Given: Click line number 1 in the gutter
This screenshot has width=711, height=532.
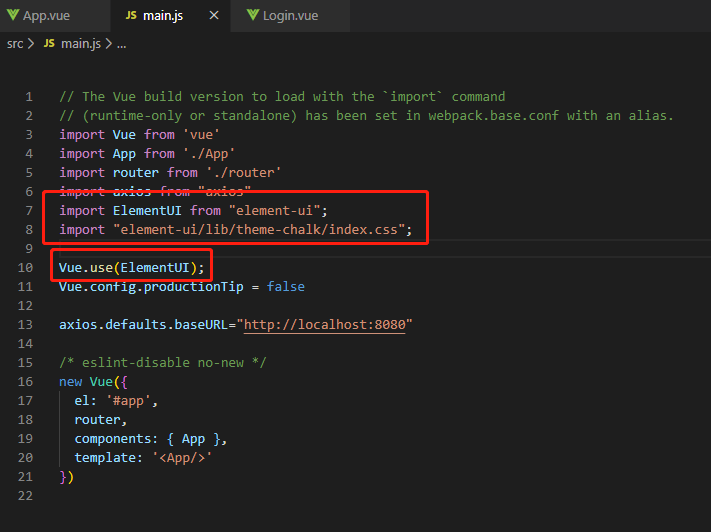Looking at the screenshot, I should point(29,97).
